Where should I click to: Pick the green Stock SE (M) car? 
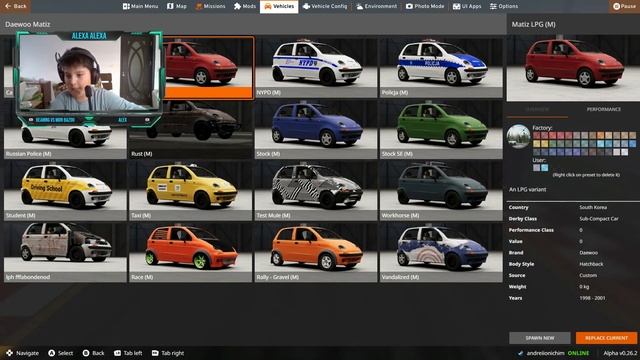click(441, 129)
